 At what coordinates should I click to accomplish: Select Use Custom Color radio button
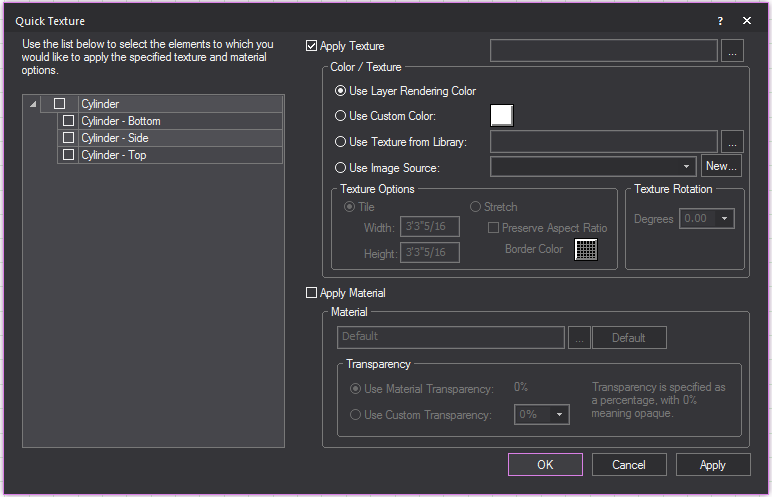coord(341,116)
